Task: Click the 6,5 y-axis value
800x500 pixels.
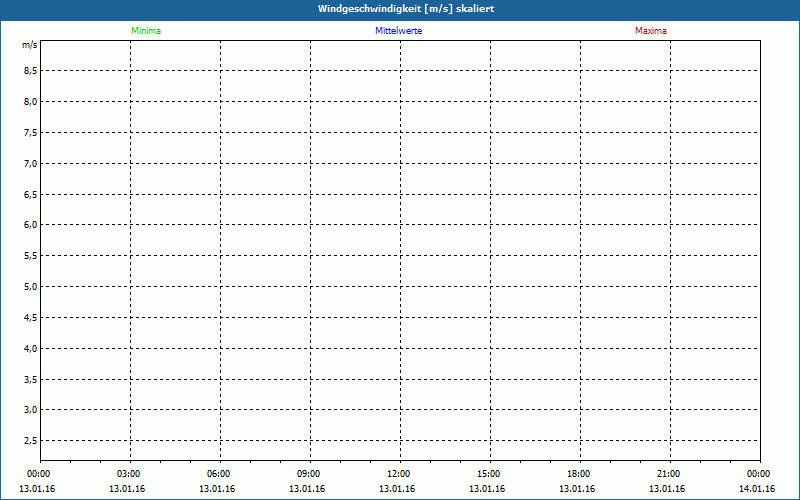Action: click(31, 194)
